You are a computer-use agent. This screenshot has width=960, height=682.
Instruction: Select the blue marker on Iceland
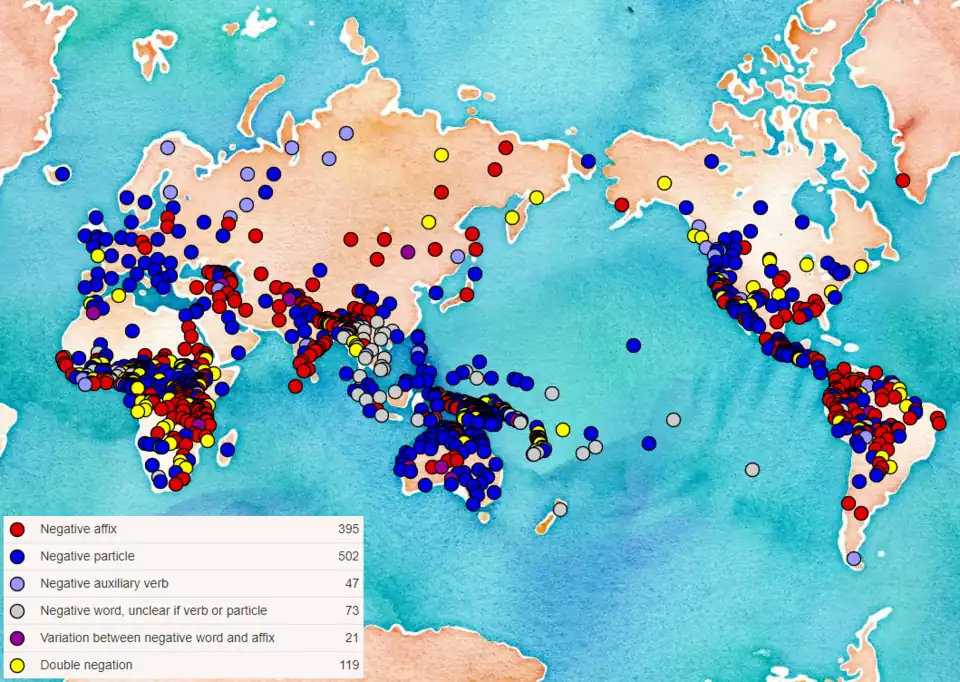(62, 174)
